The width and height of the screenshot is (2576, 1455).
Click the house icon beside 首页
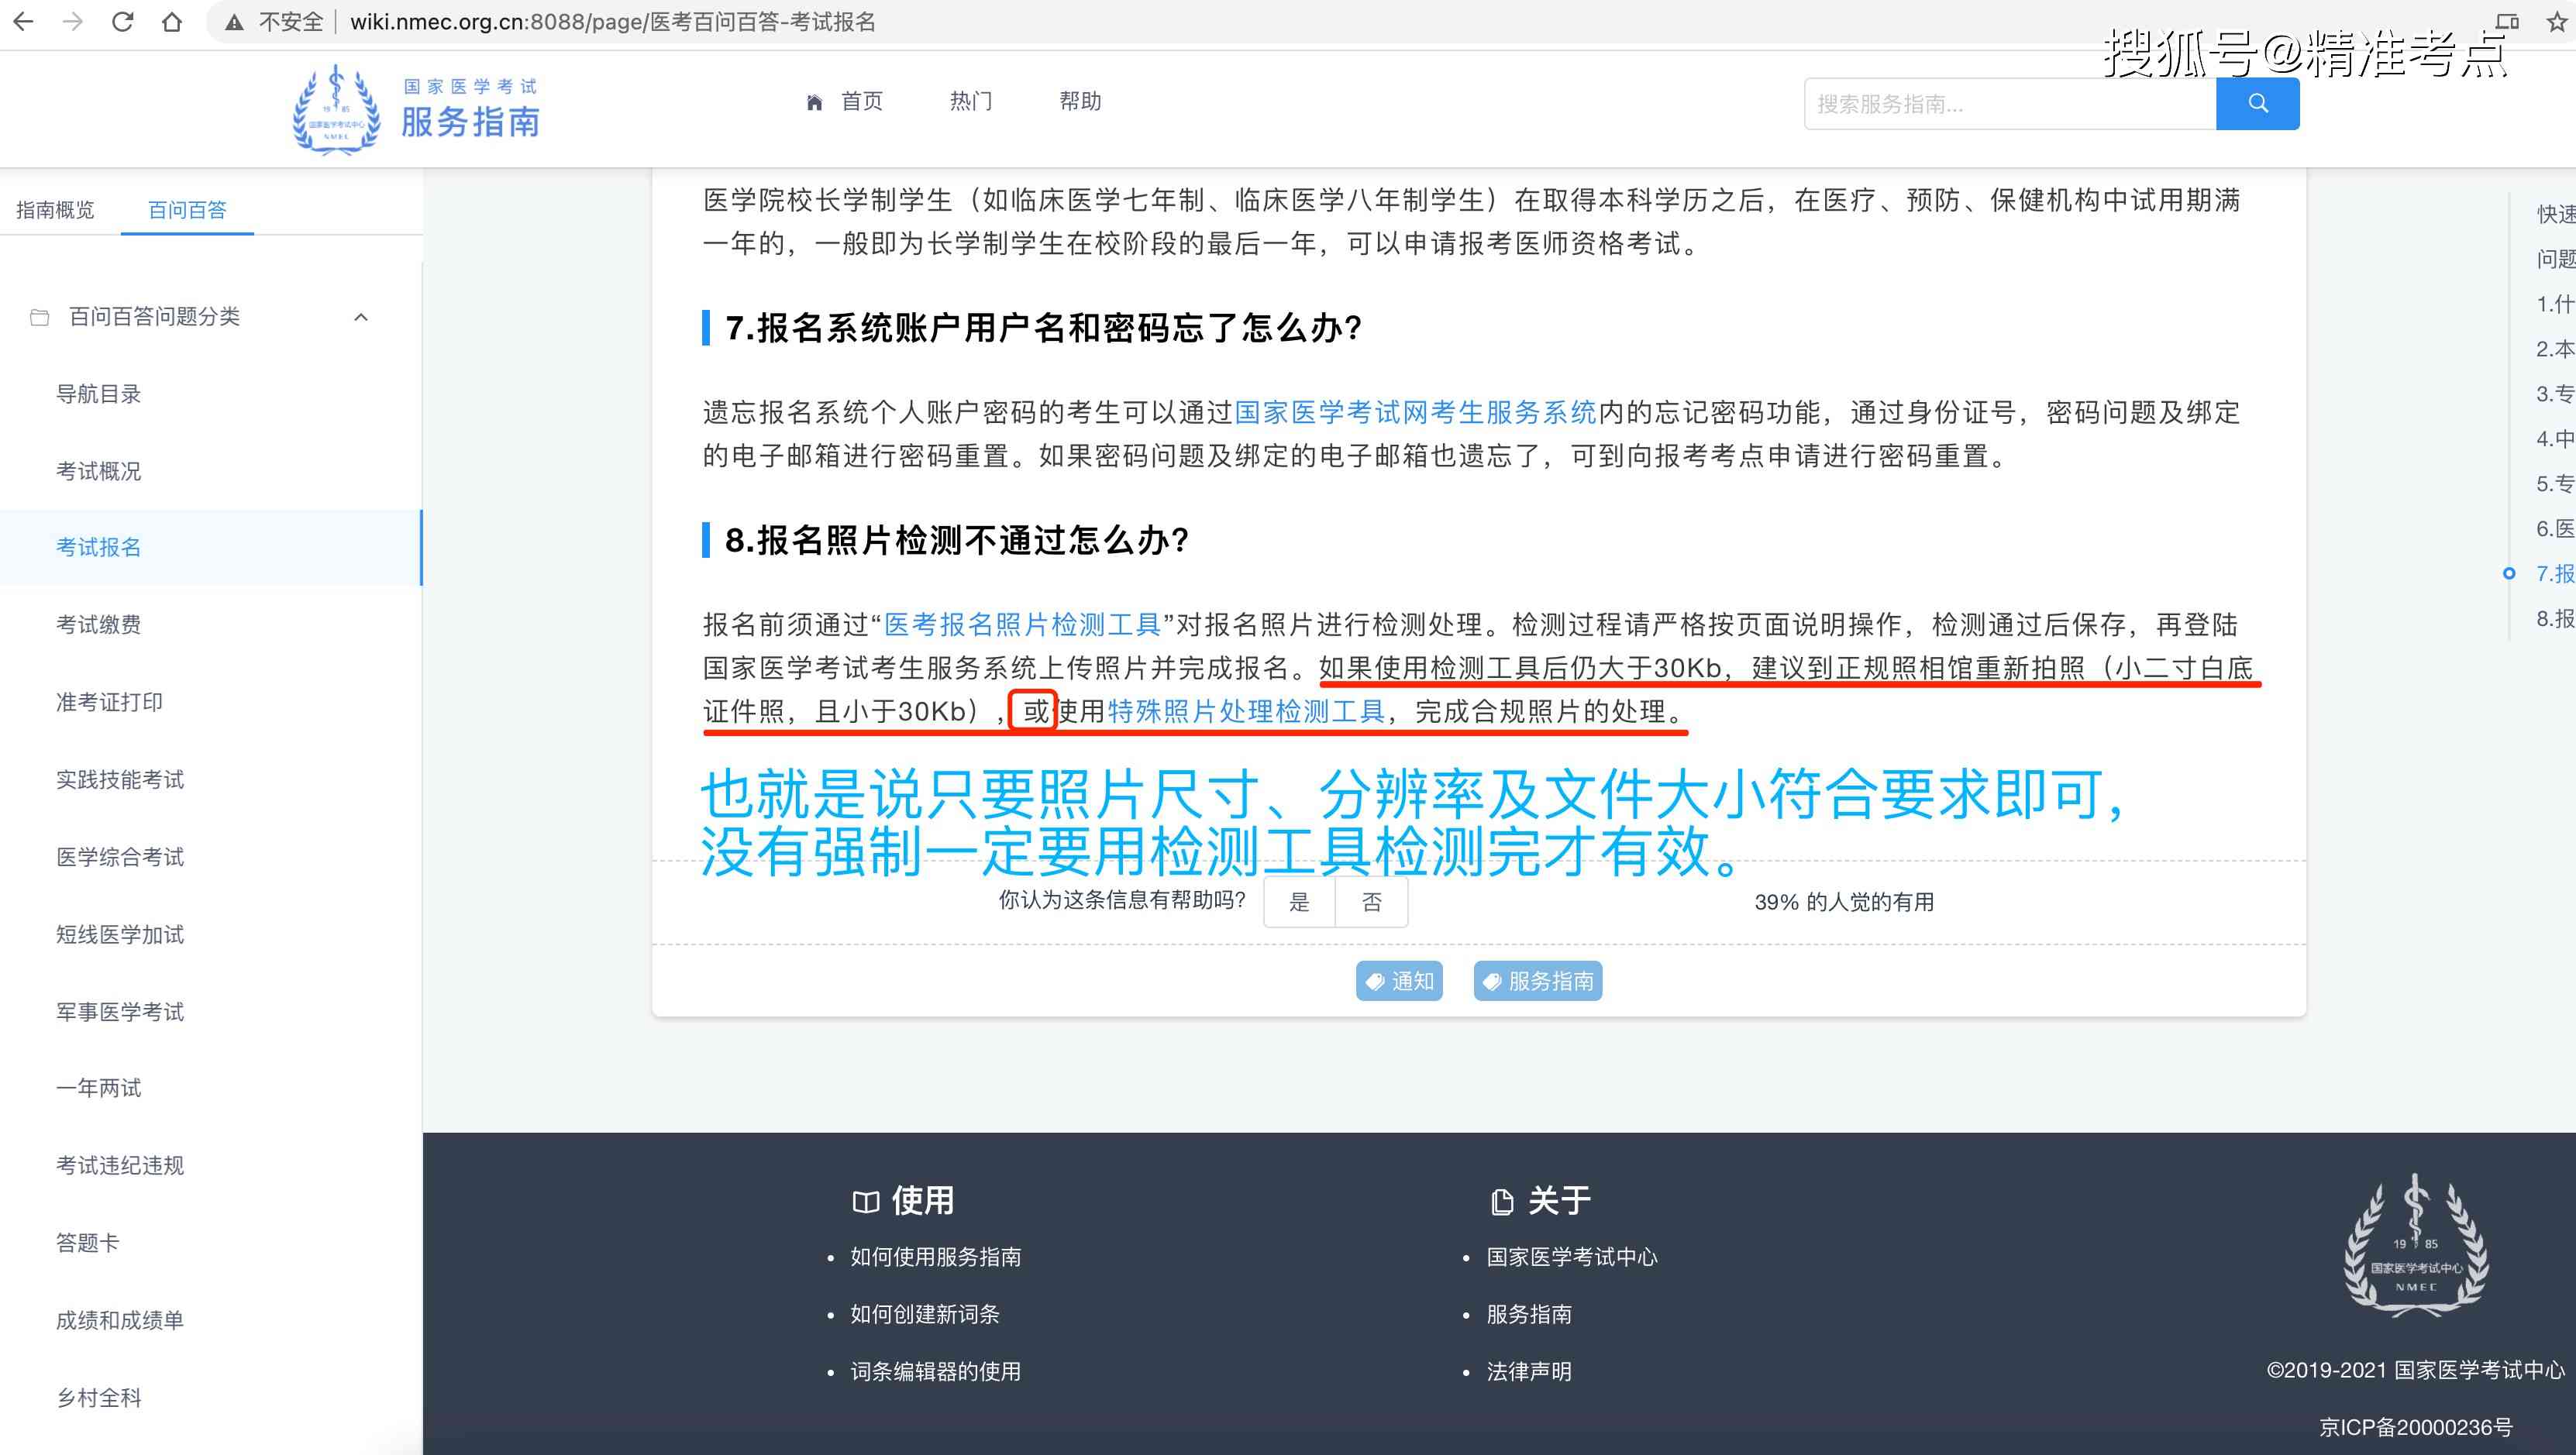tap(814, 102)
